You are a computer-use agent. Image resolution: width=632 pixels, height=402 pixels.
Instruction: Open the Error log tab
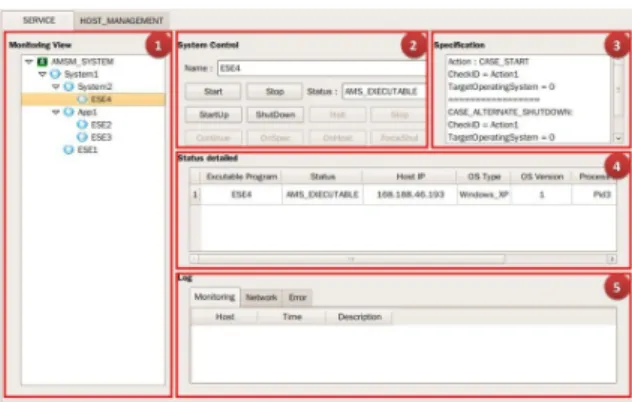click(297, 298)
